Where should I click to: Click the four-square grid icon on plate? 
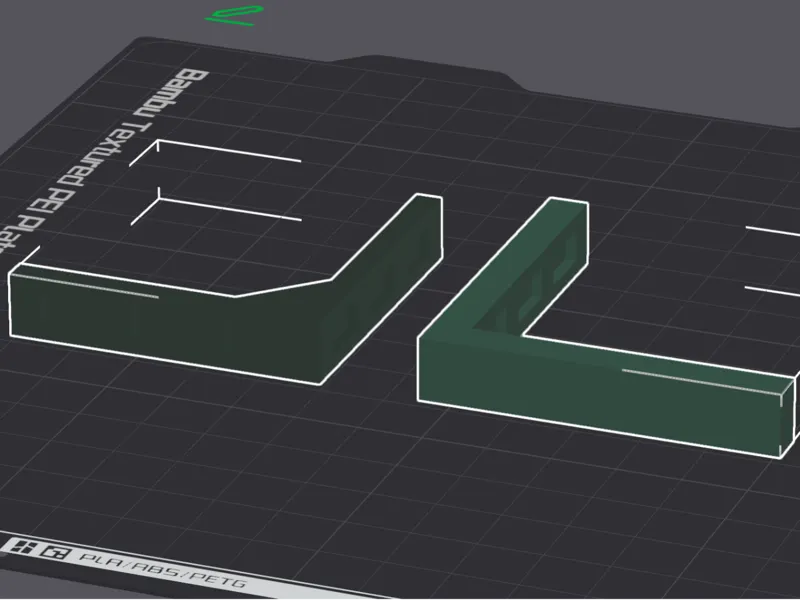(23, 547)
